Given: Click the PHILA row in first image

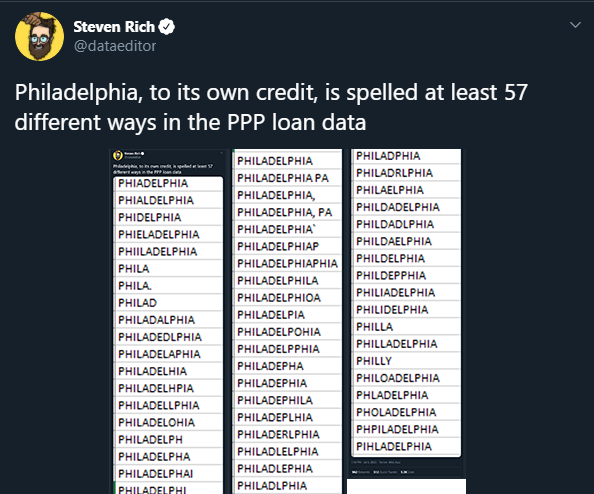Looking at the screenshot, I should pyautogui.click(x=168, y=269).
